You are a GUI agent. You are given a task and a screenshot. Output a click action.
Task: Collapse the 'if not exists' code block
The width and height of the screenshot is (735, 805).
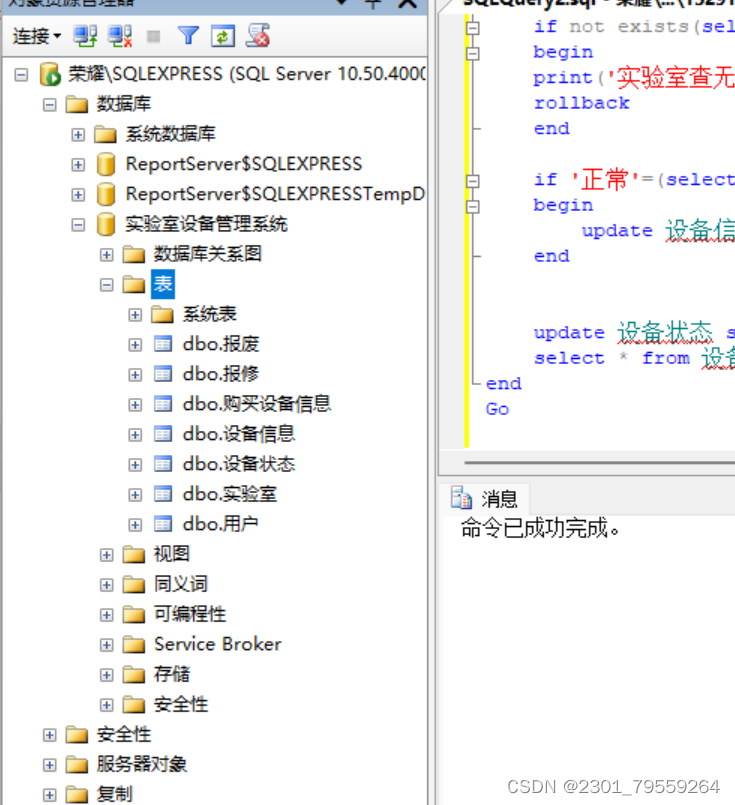[473, 28]
